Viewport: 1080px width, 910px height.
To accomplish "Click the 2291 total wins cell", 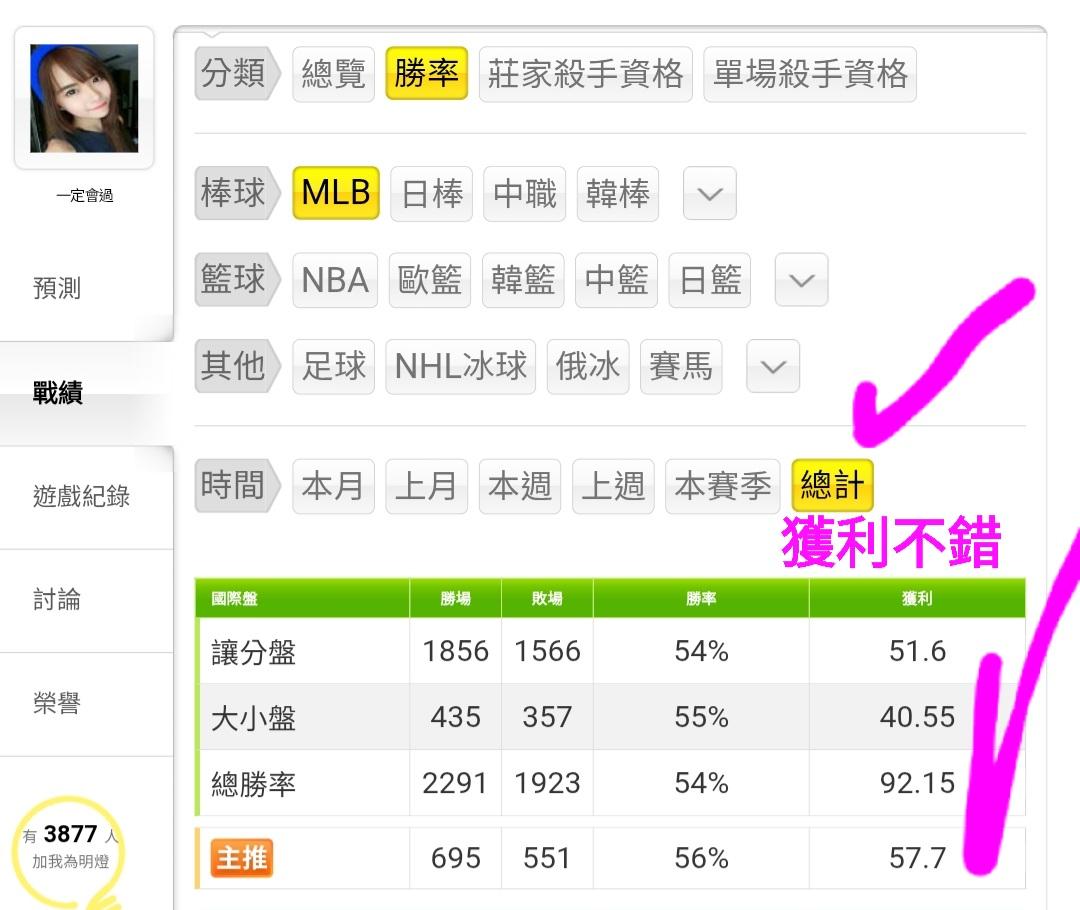I will click(455, 783).
